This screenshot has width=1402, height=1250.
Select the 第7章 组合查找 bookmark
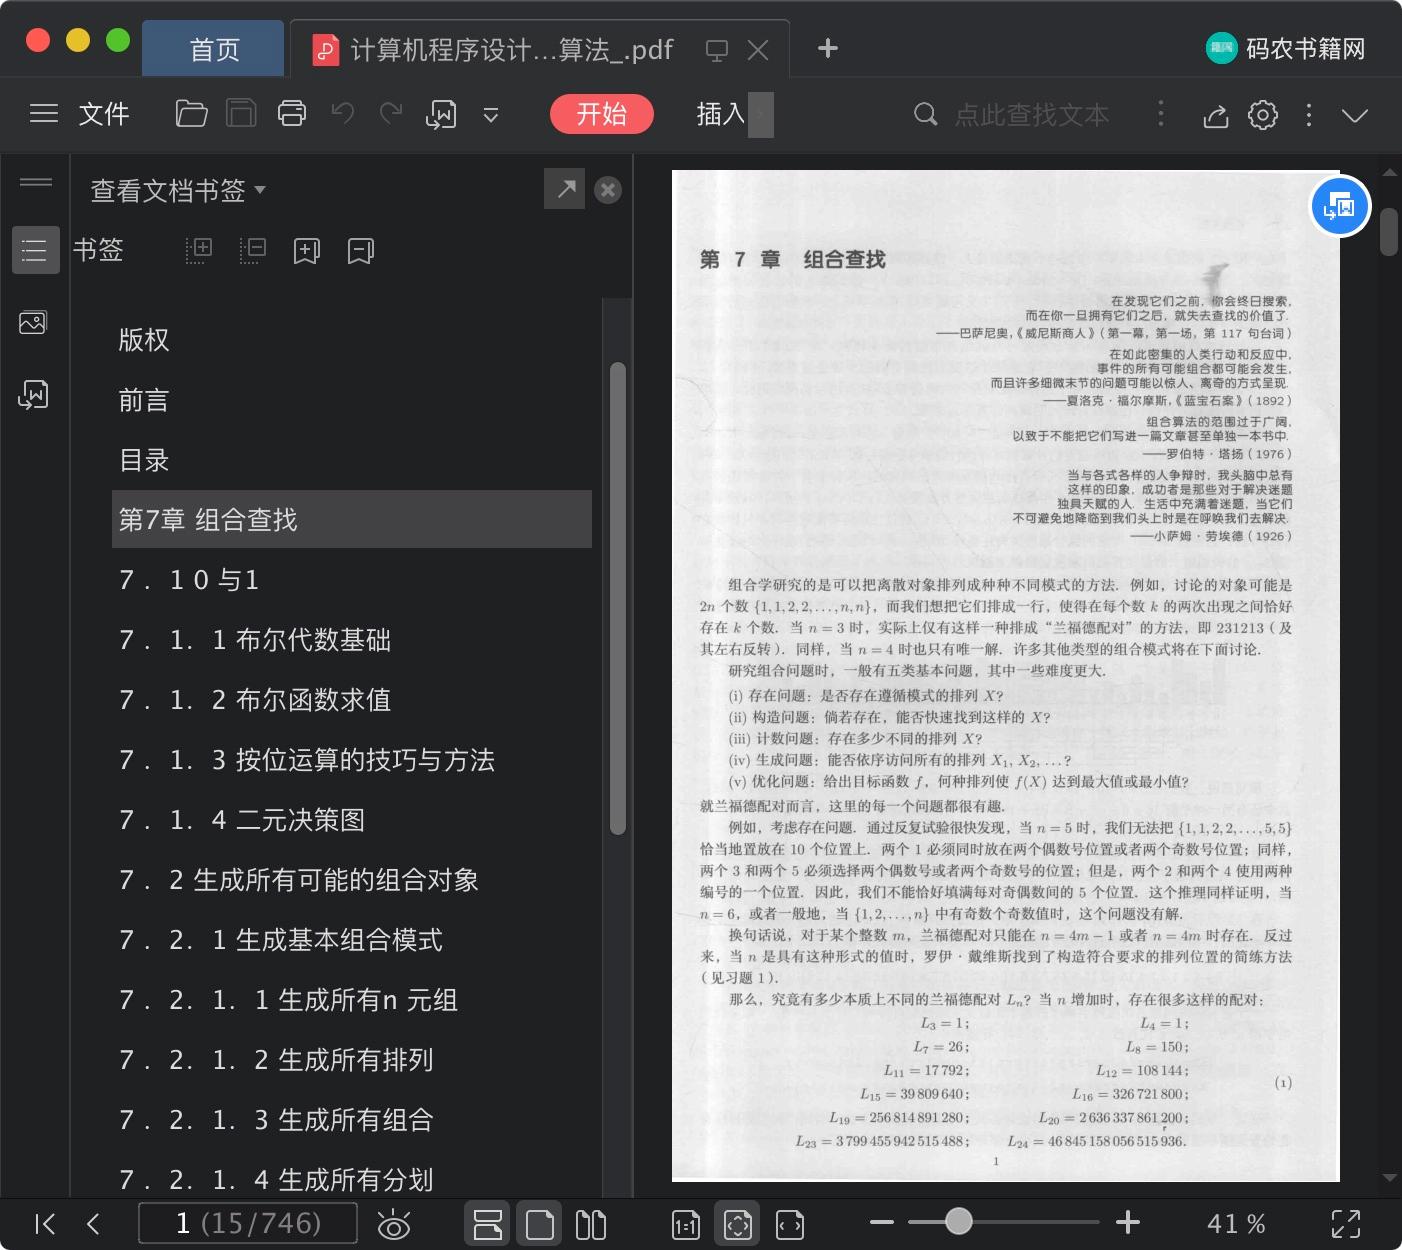point(352,519)
